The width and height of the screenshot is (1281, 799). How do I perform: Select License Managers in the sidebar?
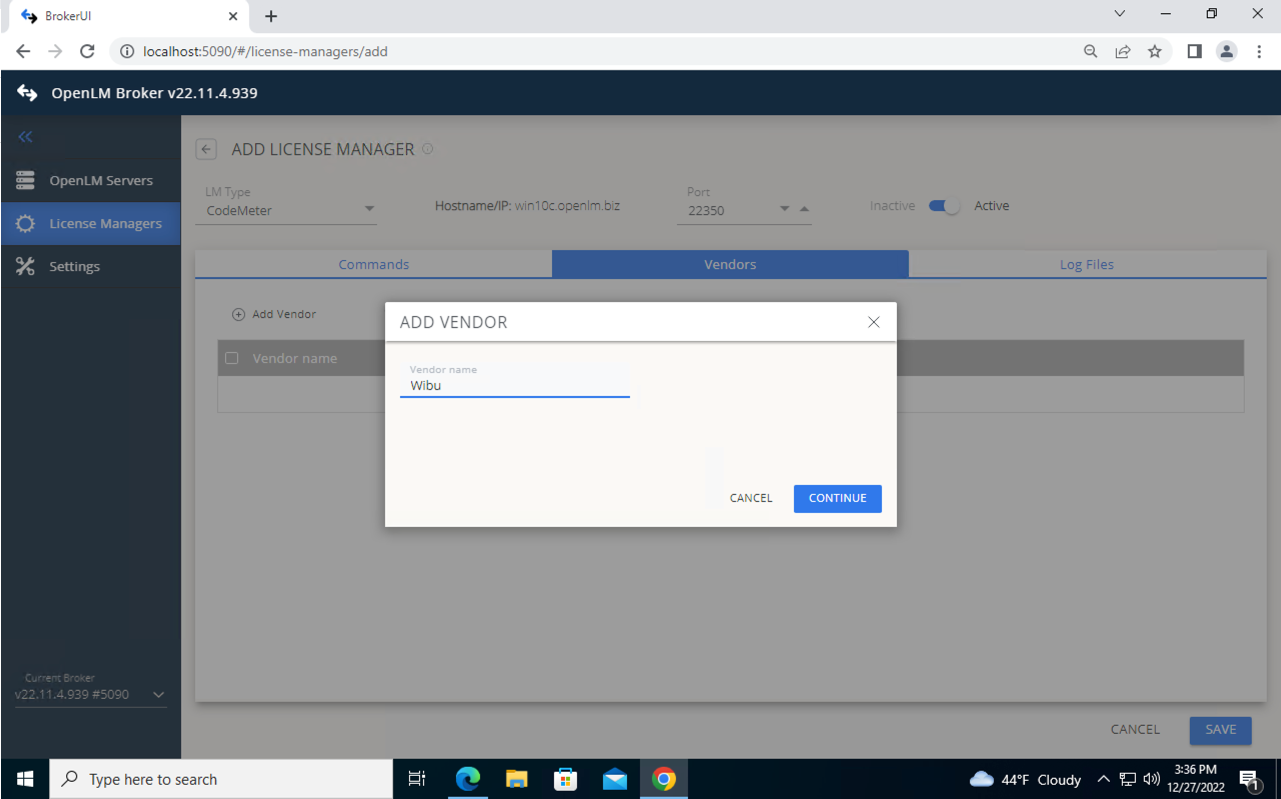click(x=105, y=223)
